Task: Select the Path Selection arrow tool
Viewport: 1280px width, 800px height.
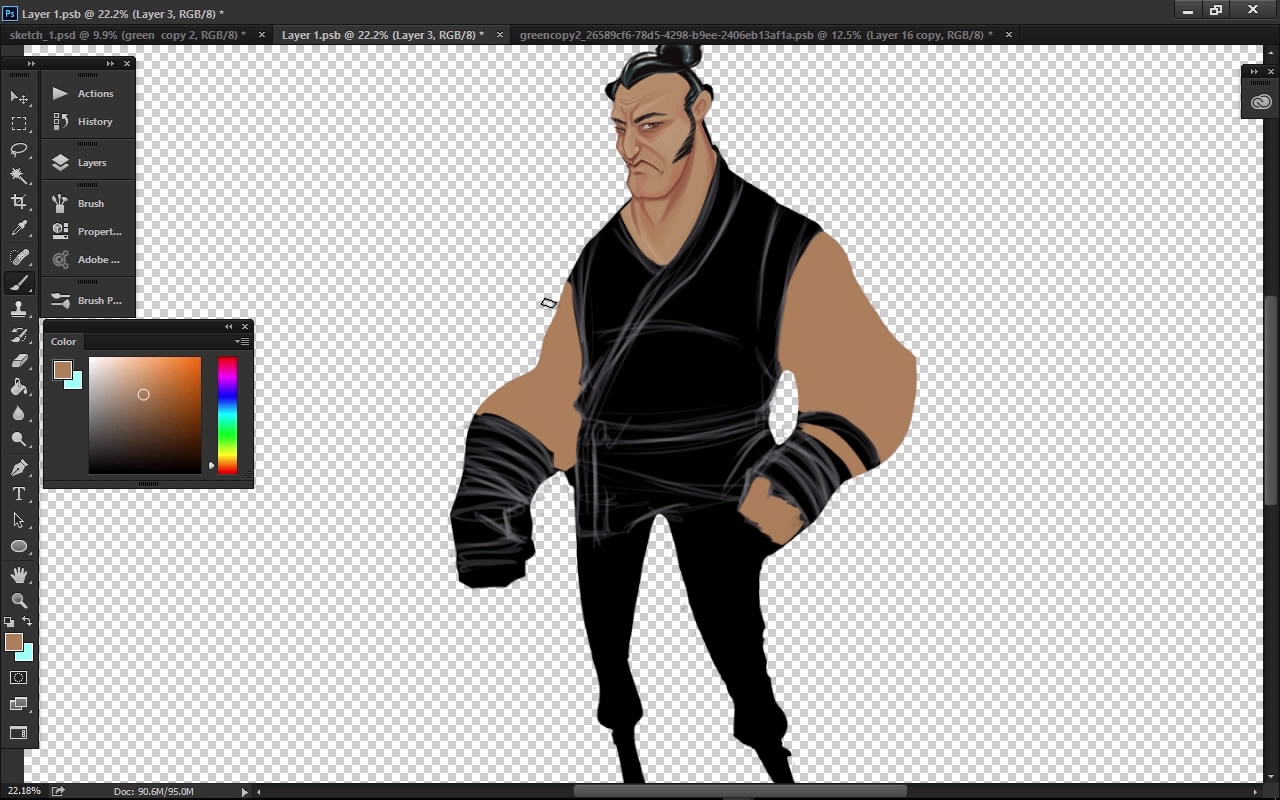Action: pyautogui.click(x=19, y=520)
